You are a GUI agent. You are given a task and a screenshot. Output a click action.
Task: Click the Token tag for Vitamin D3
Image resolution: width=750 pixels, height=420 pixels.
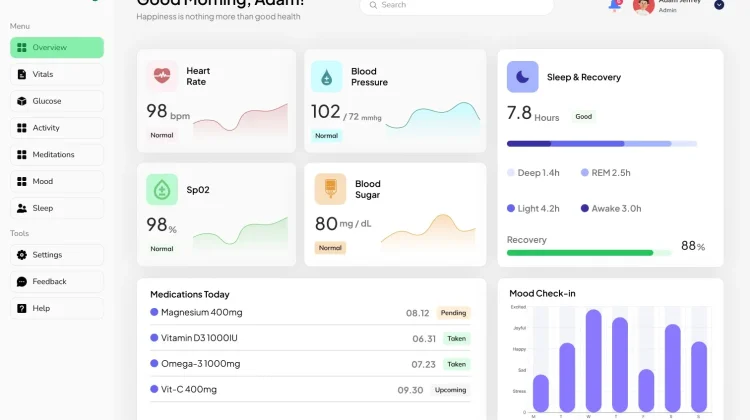coord(456,339)
